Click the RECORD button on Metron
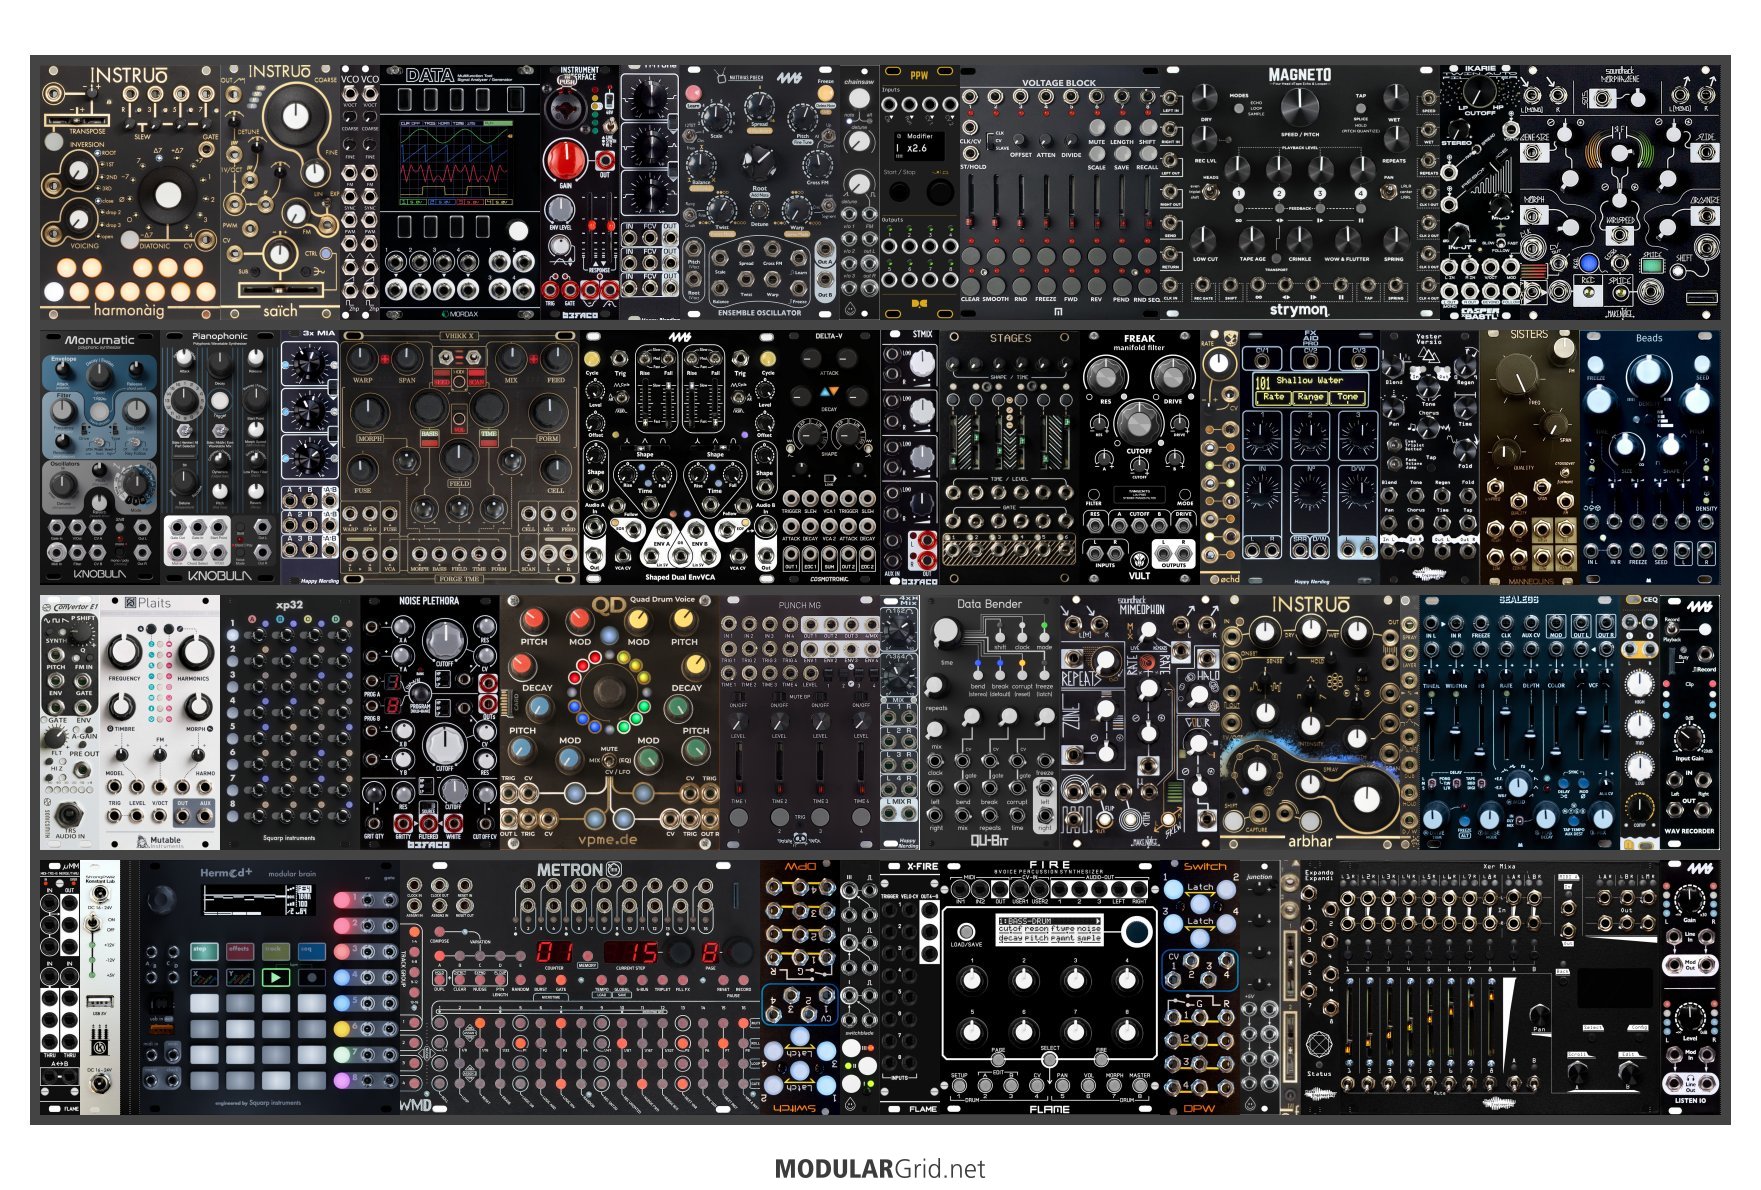This screenshot has width=1761, height=1190. (743, 980)
